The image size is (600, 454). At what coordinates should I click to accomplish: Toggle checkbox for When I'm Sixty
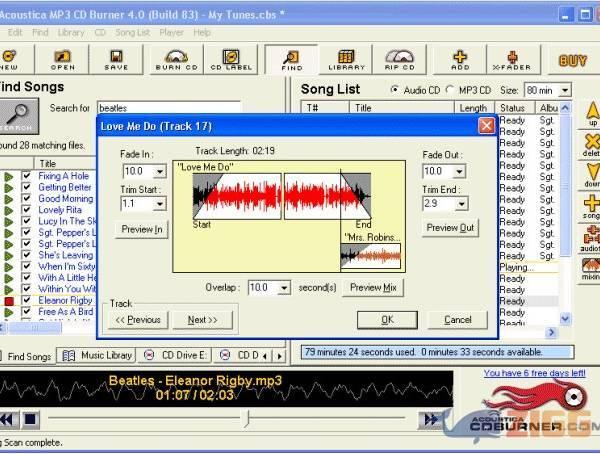tap(26, 266)
